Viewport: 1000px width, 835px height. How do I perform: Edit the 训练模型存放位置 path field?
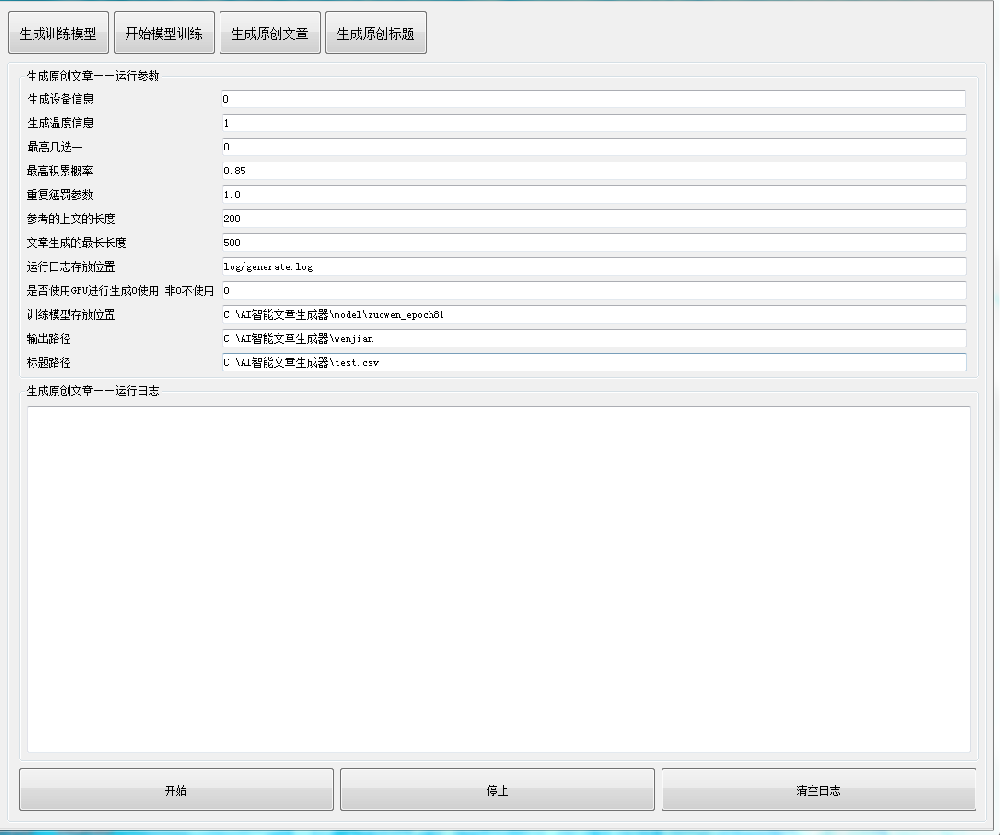pos(594,314)
